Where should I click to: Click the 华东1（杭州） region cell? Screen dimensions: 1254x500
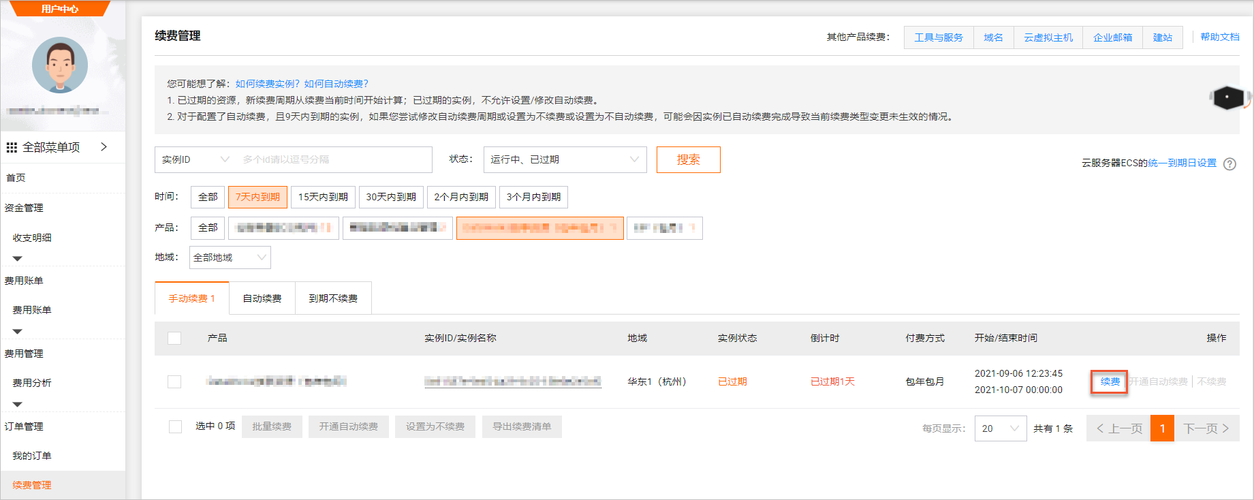click(657, 382)
